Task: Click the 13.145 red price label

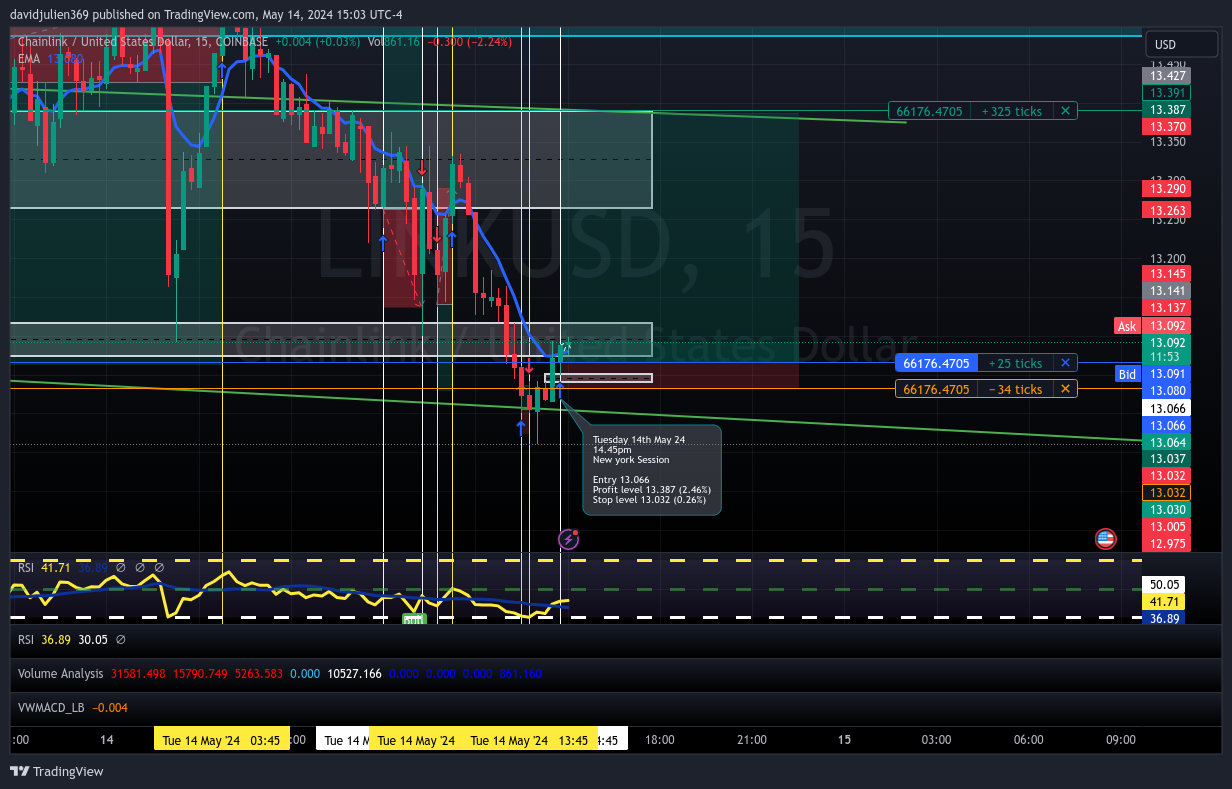Action: coord(1167,273)
